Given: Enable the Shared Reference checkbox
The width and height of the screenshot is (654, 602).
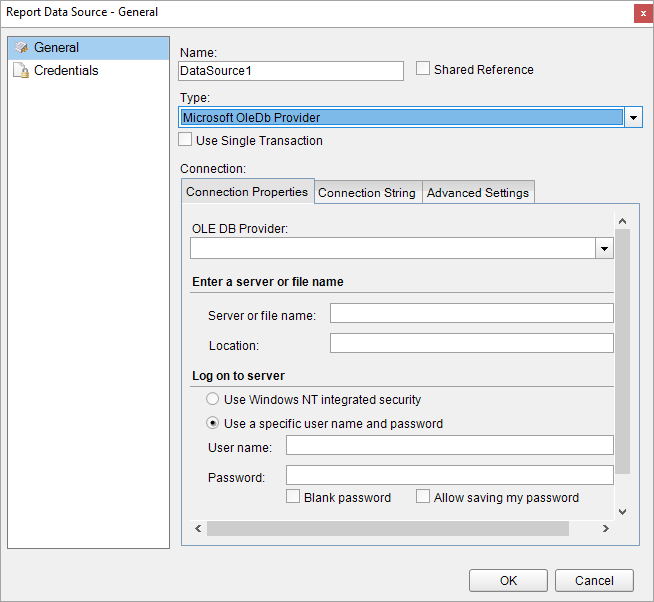Looking at the screenshot, I should coord(423,68).
